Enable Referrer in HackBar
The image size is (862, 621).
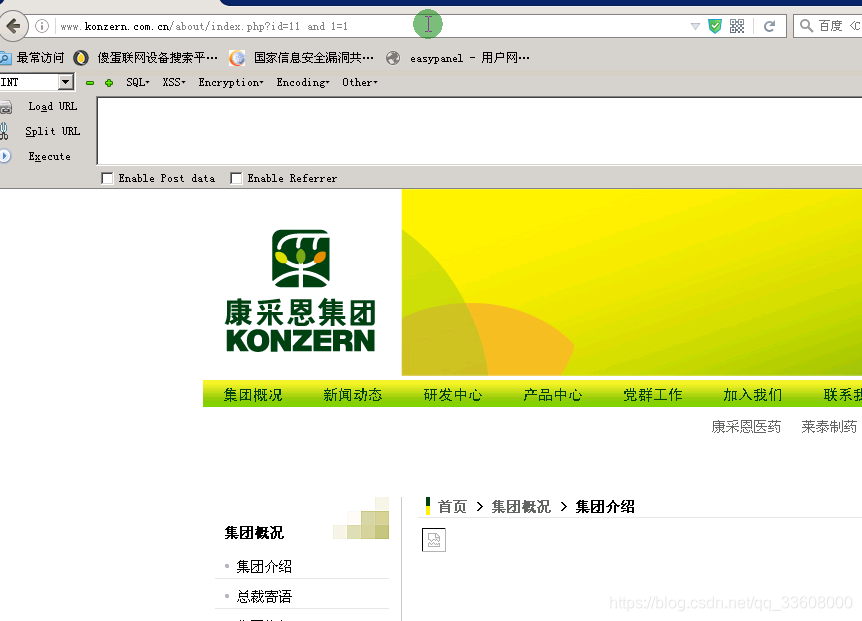(x=236, y=178)
